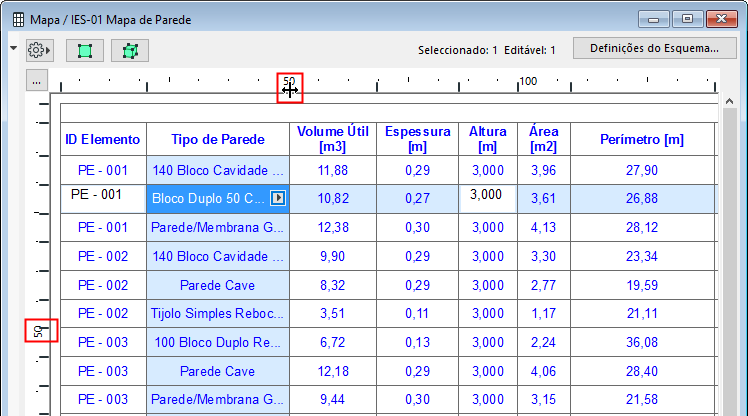
Task: Click the horizontal ruler 50 marker
Action: [x=290, y=81]
